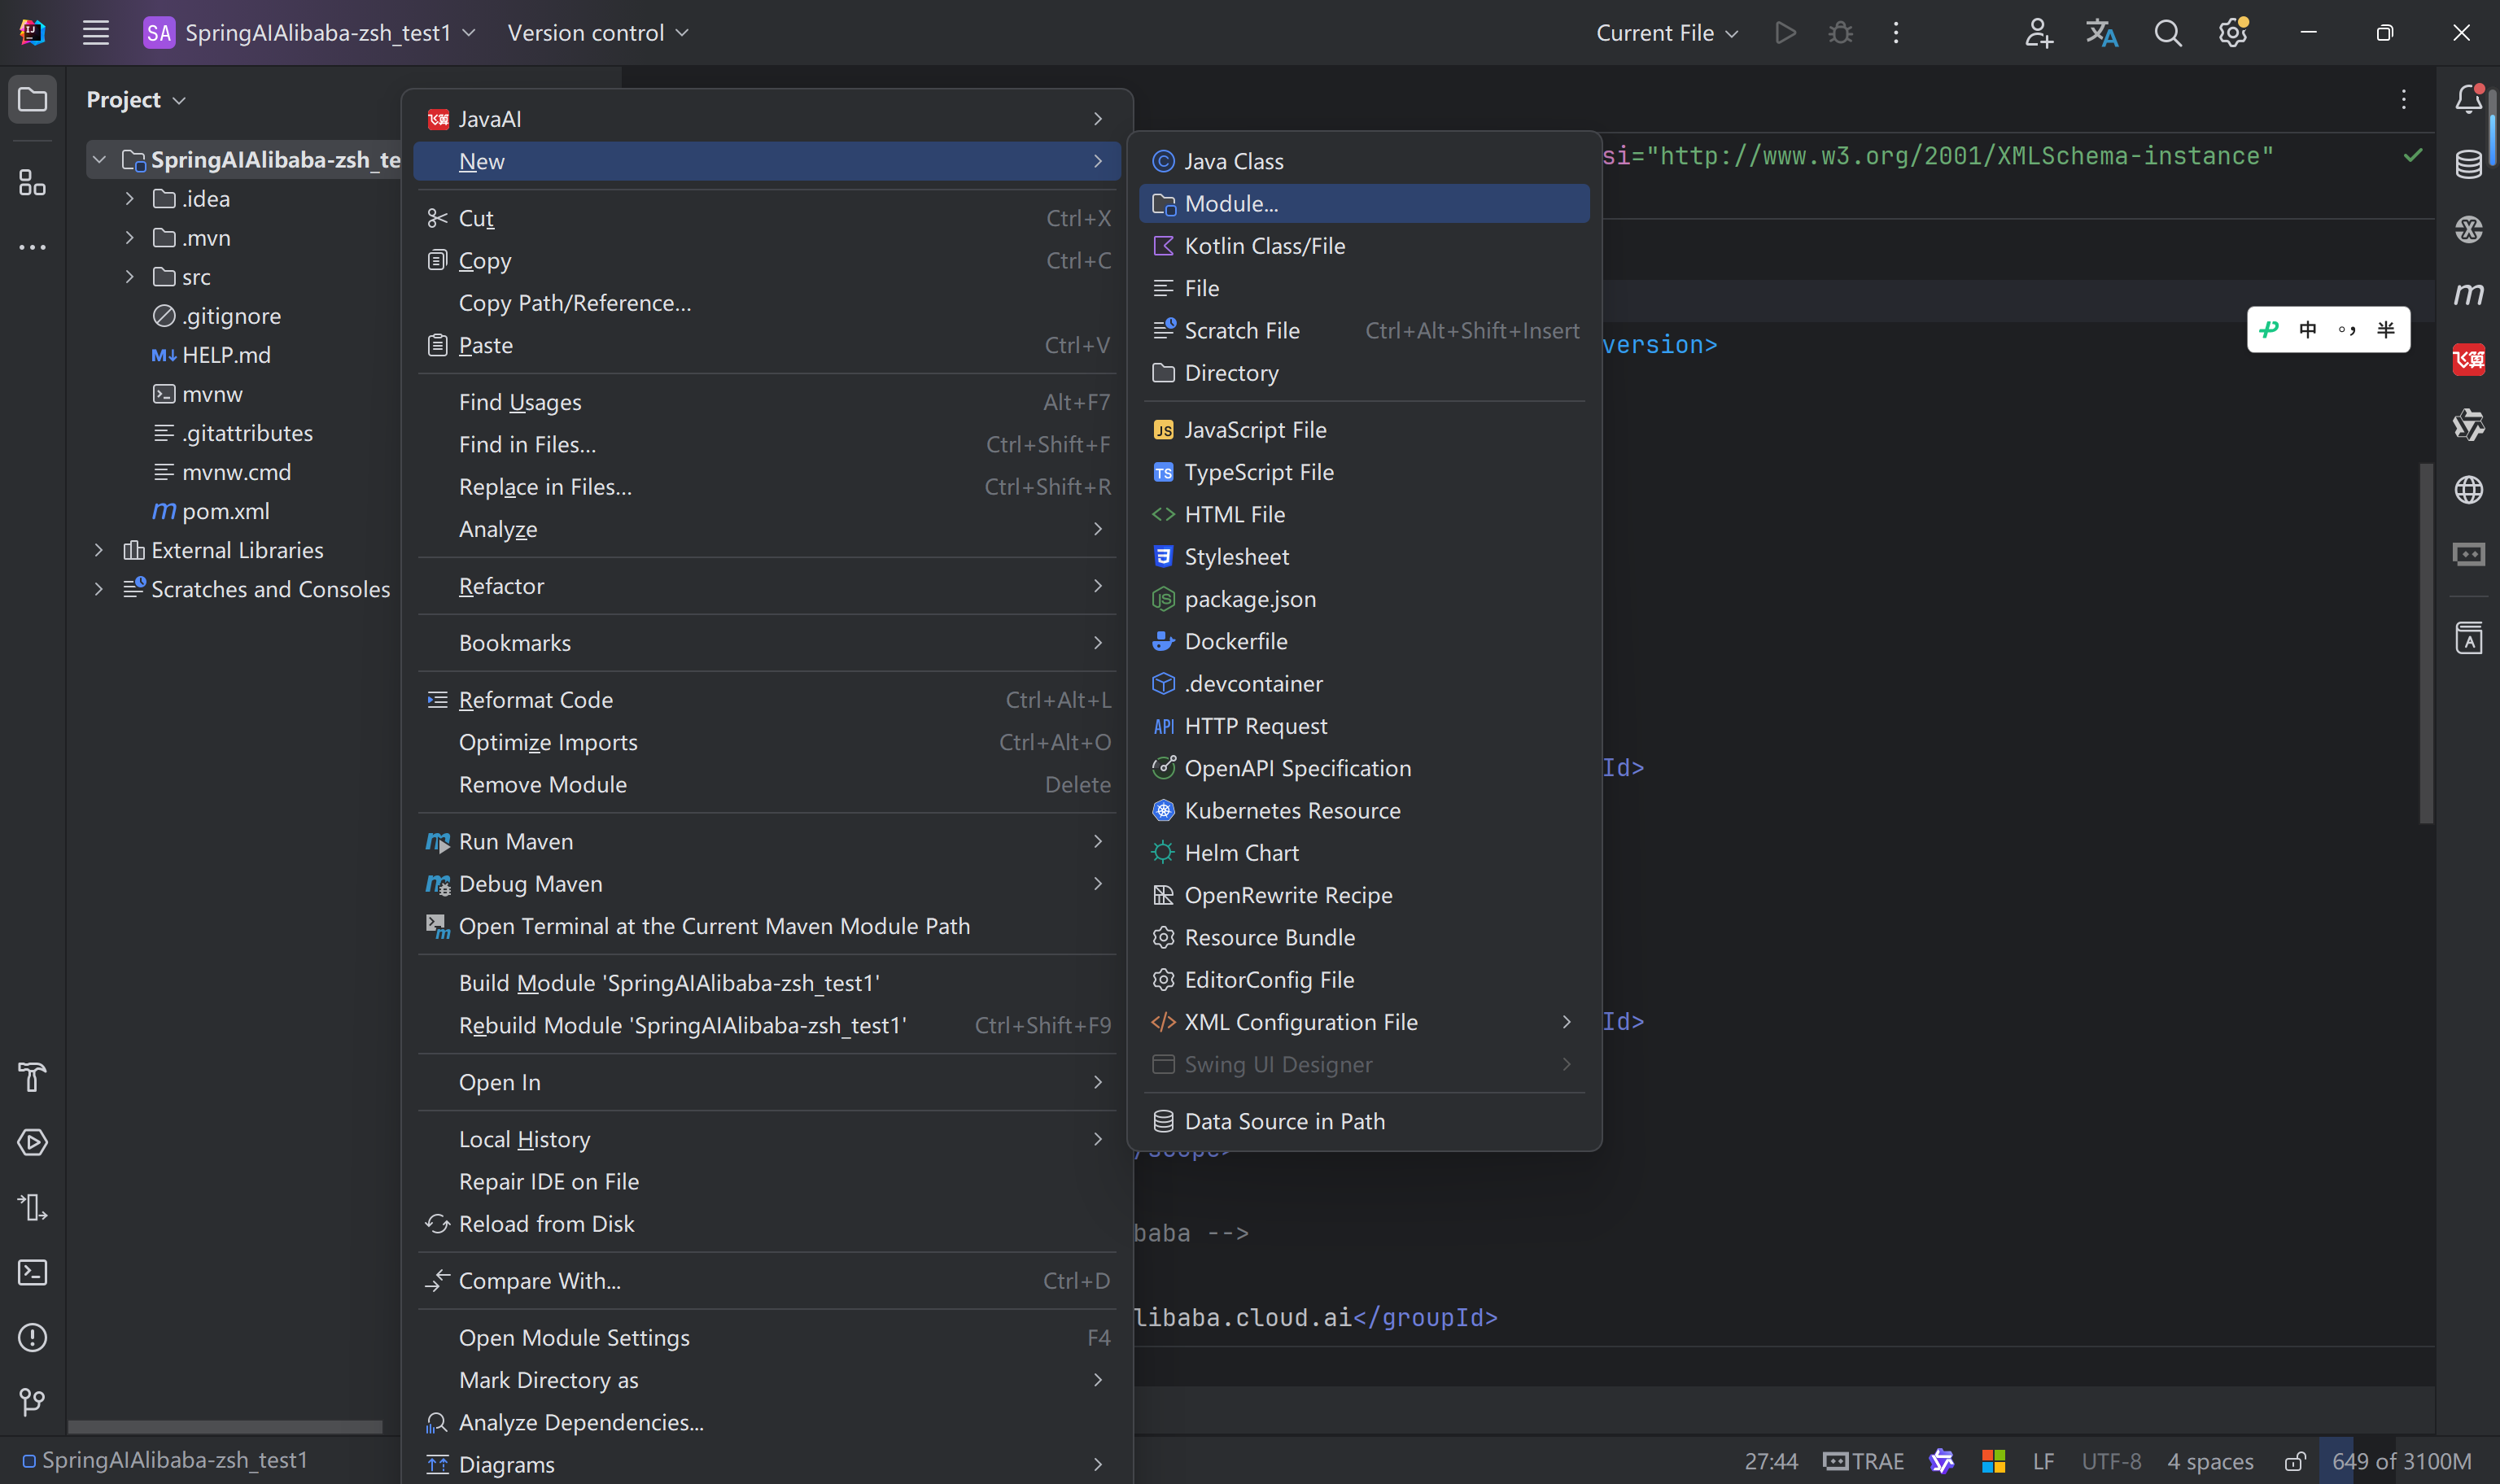Screen dimensions: 2500x1484
Task: Expand the src folder in tree
Action: (x=129, y=277)
